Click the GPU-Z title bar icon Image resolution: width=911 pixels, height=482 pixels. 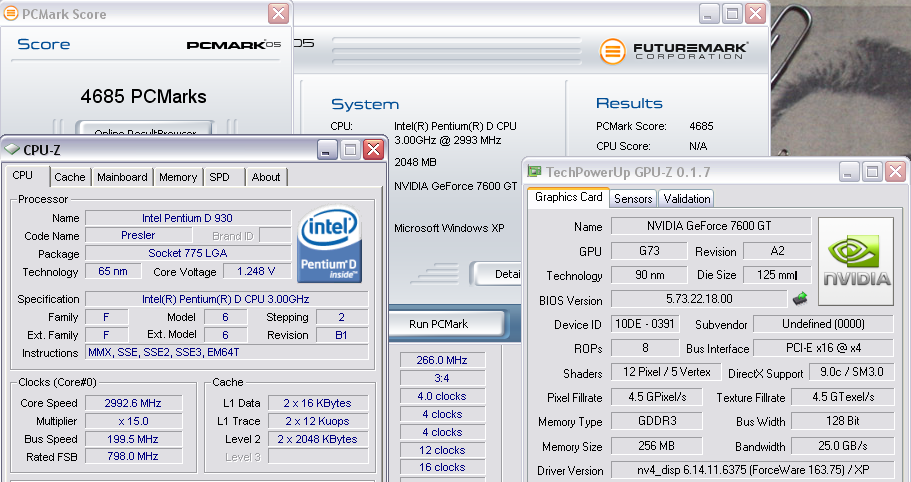534,171
